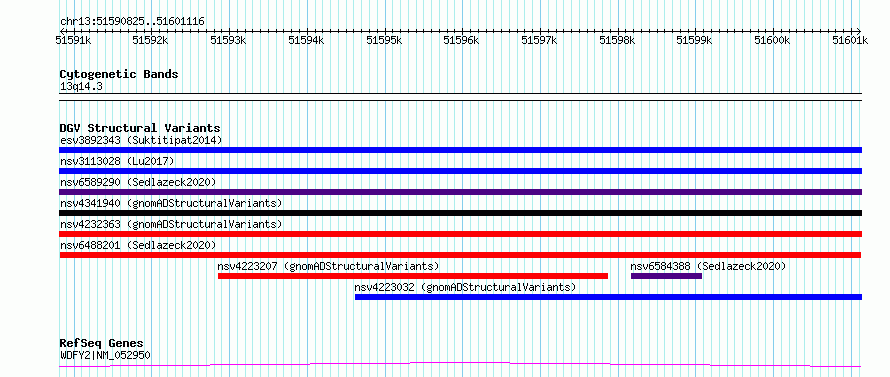Click the nsv4223207 red variant bar
Image resolution: width=890 pixels, height=377 pixels.
point(413,276)
